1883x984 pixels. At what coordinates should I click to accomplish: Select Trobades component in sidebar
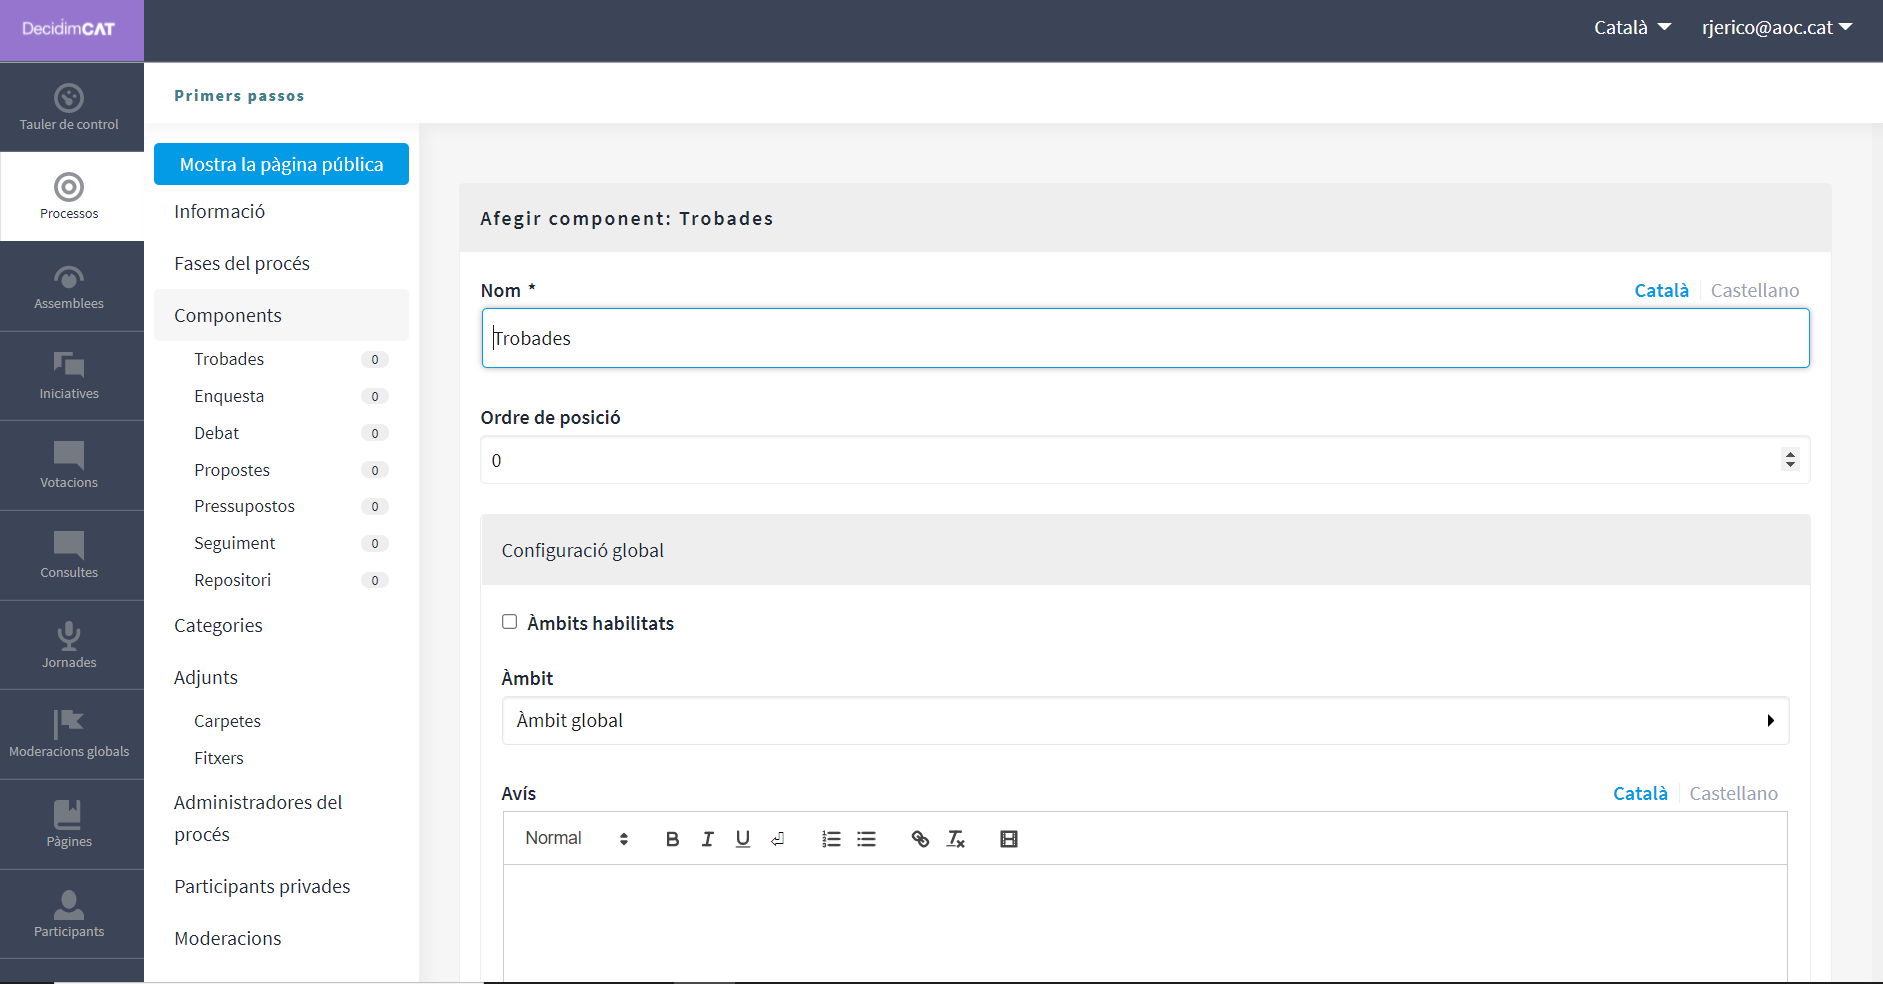(x=229, y=359)
